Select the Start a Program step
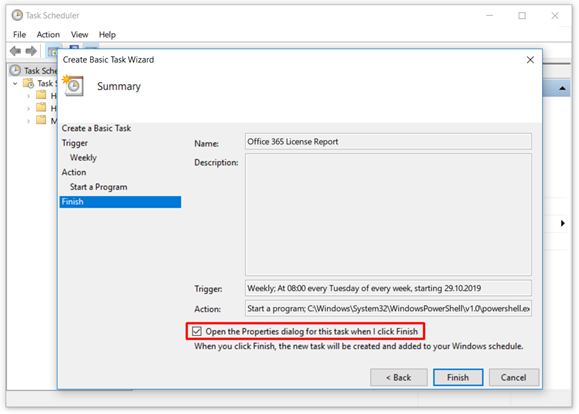The height and width of the screenshot is (414, 579). click(99, 187)
